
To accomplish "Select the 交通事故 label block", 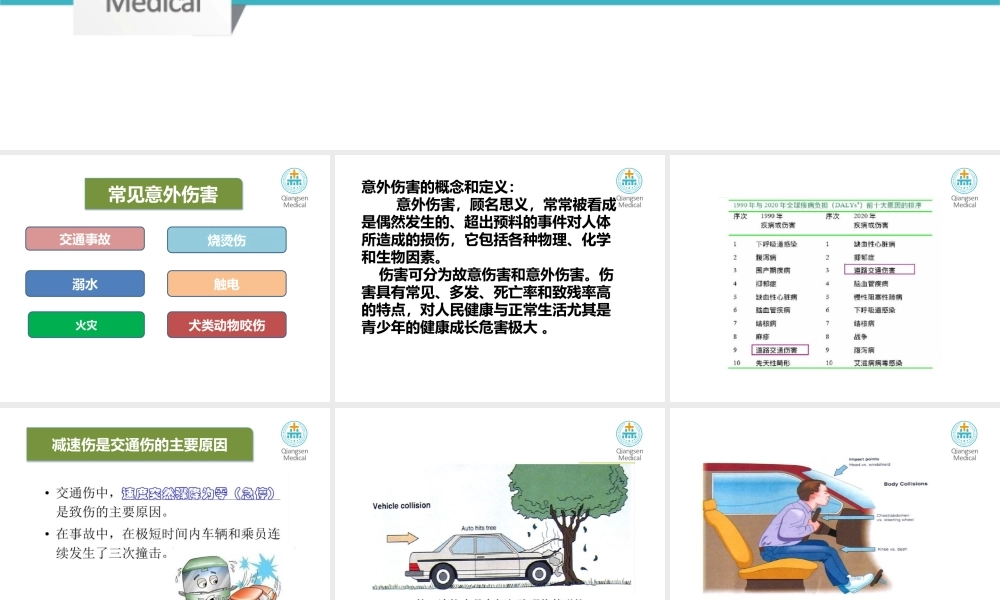I will (x=85, y=238).
